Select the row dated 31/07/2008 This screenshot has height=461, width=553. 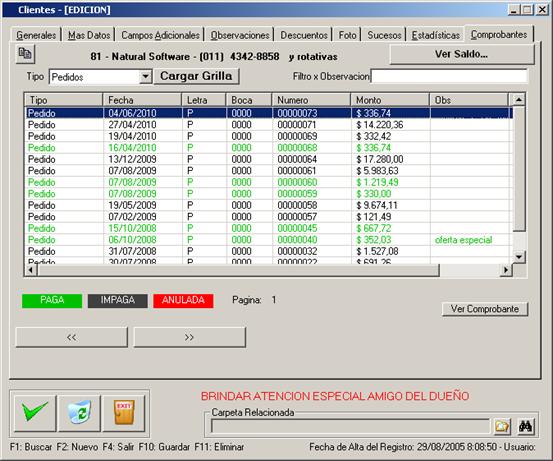pos(269,251)
